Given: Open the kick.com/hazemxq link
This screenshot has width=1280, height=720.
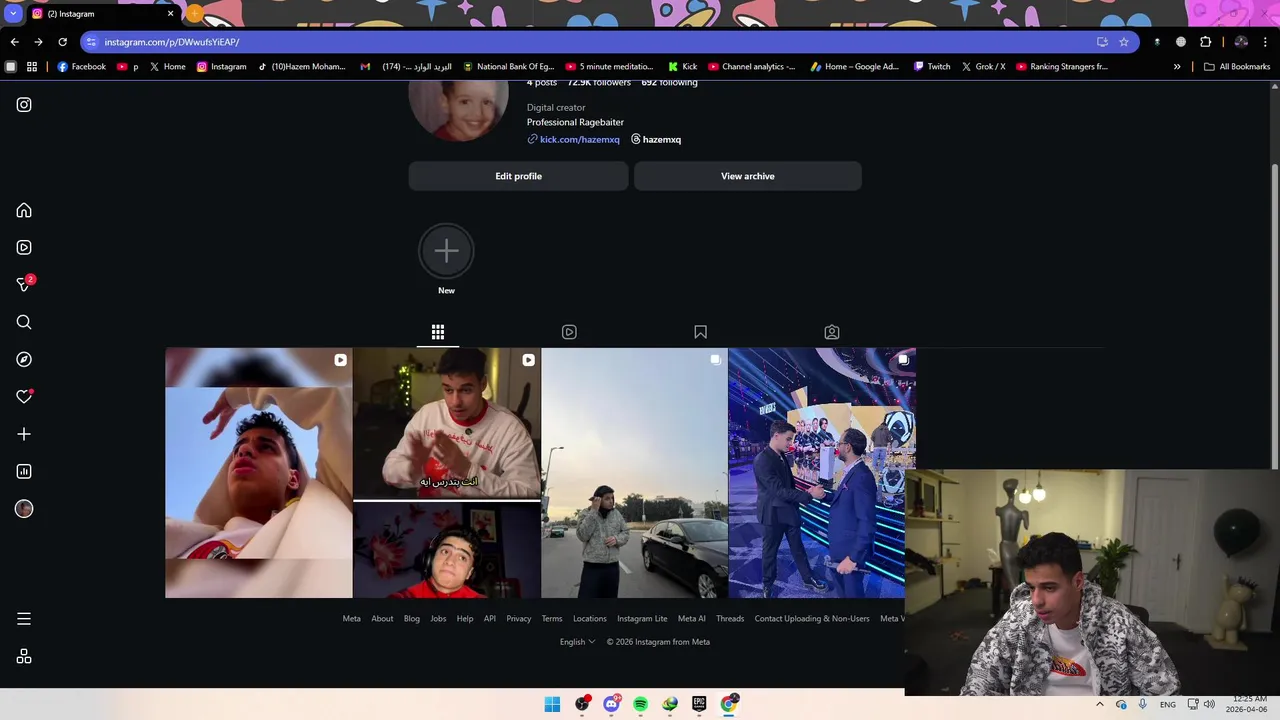Looking at the screenshot, I should click(x=580, y=140).
